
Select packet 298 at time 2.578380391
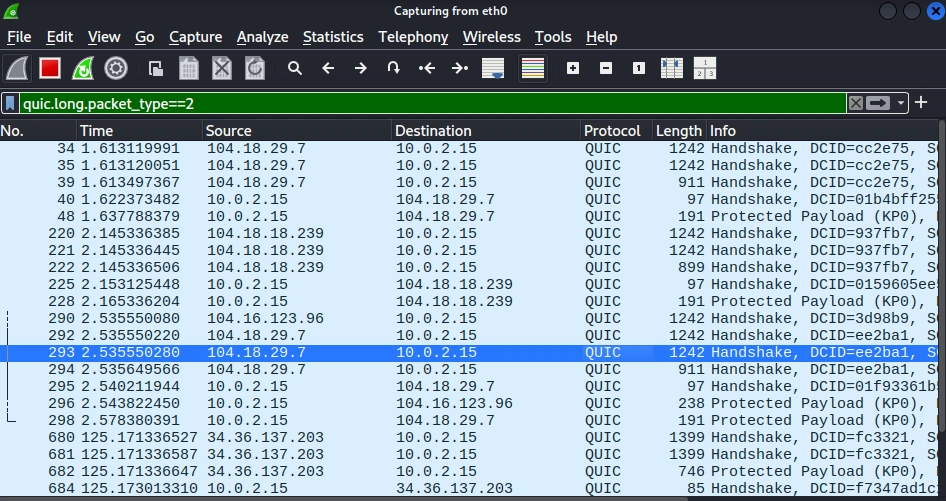[469, 420]
